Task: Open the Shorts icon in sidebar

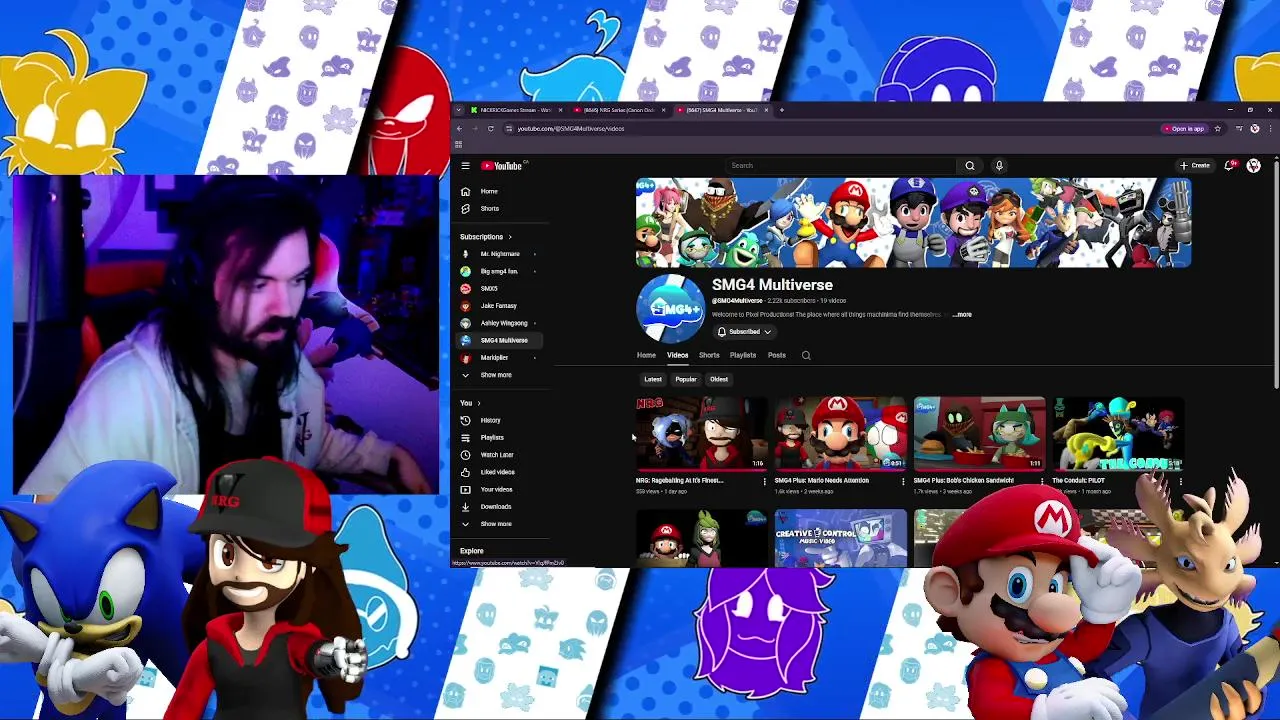Action: click(x=465, y=209)
